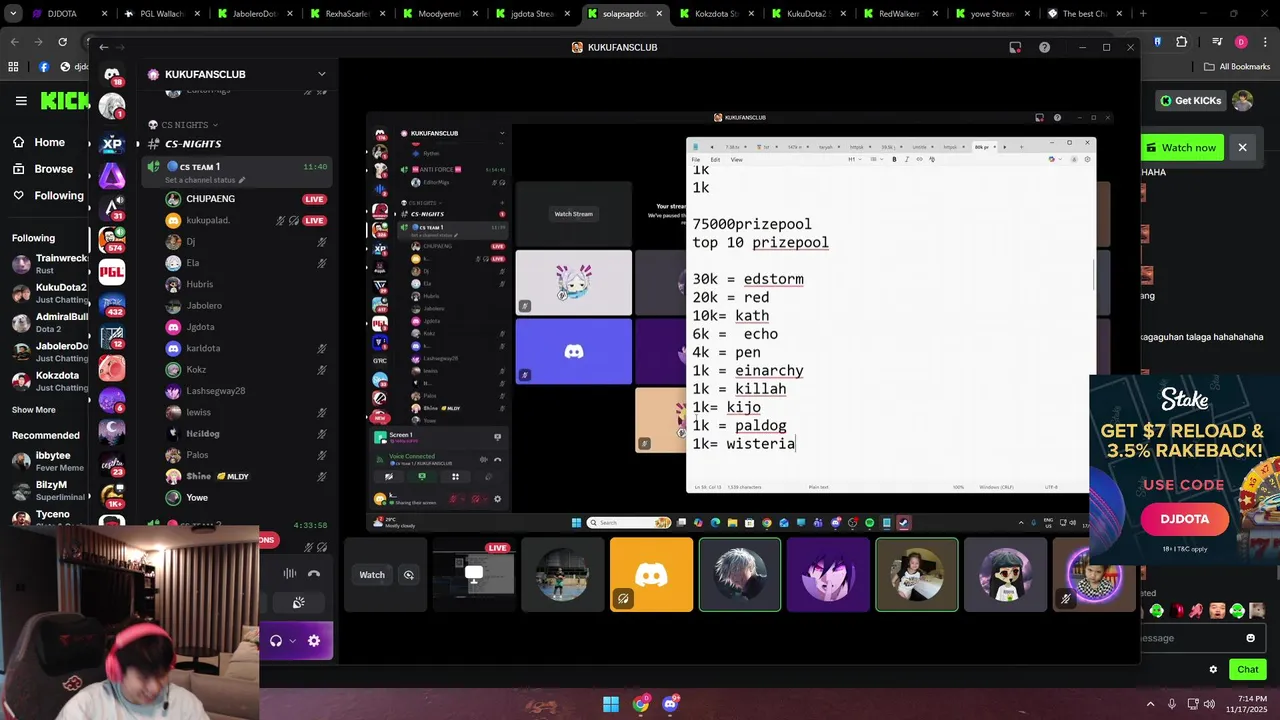Open Chrome from Windows taskbar
This screenshot has height=720, width=1280.
pyautogui.click(x=641, y=704)
